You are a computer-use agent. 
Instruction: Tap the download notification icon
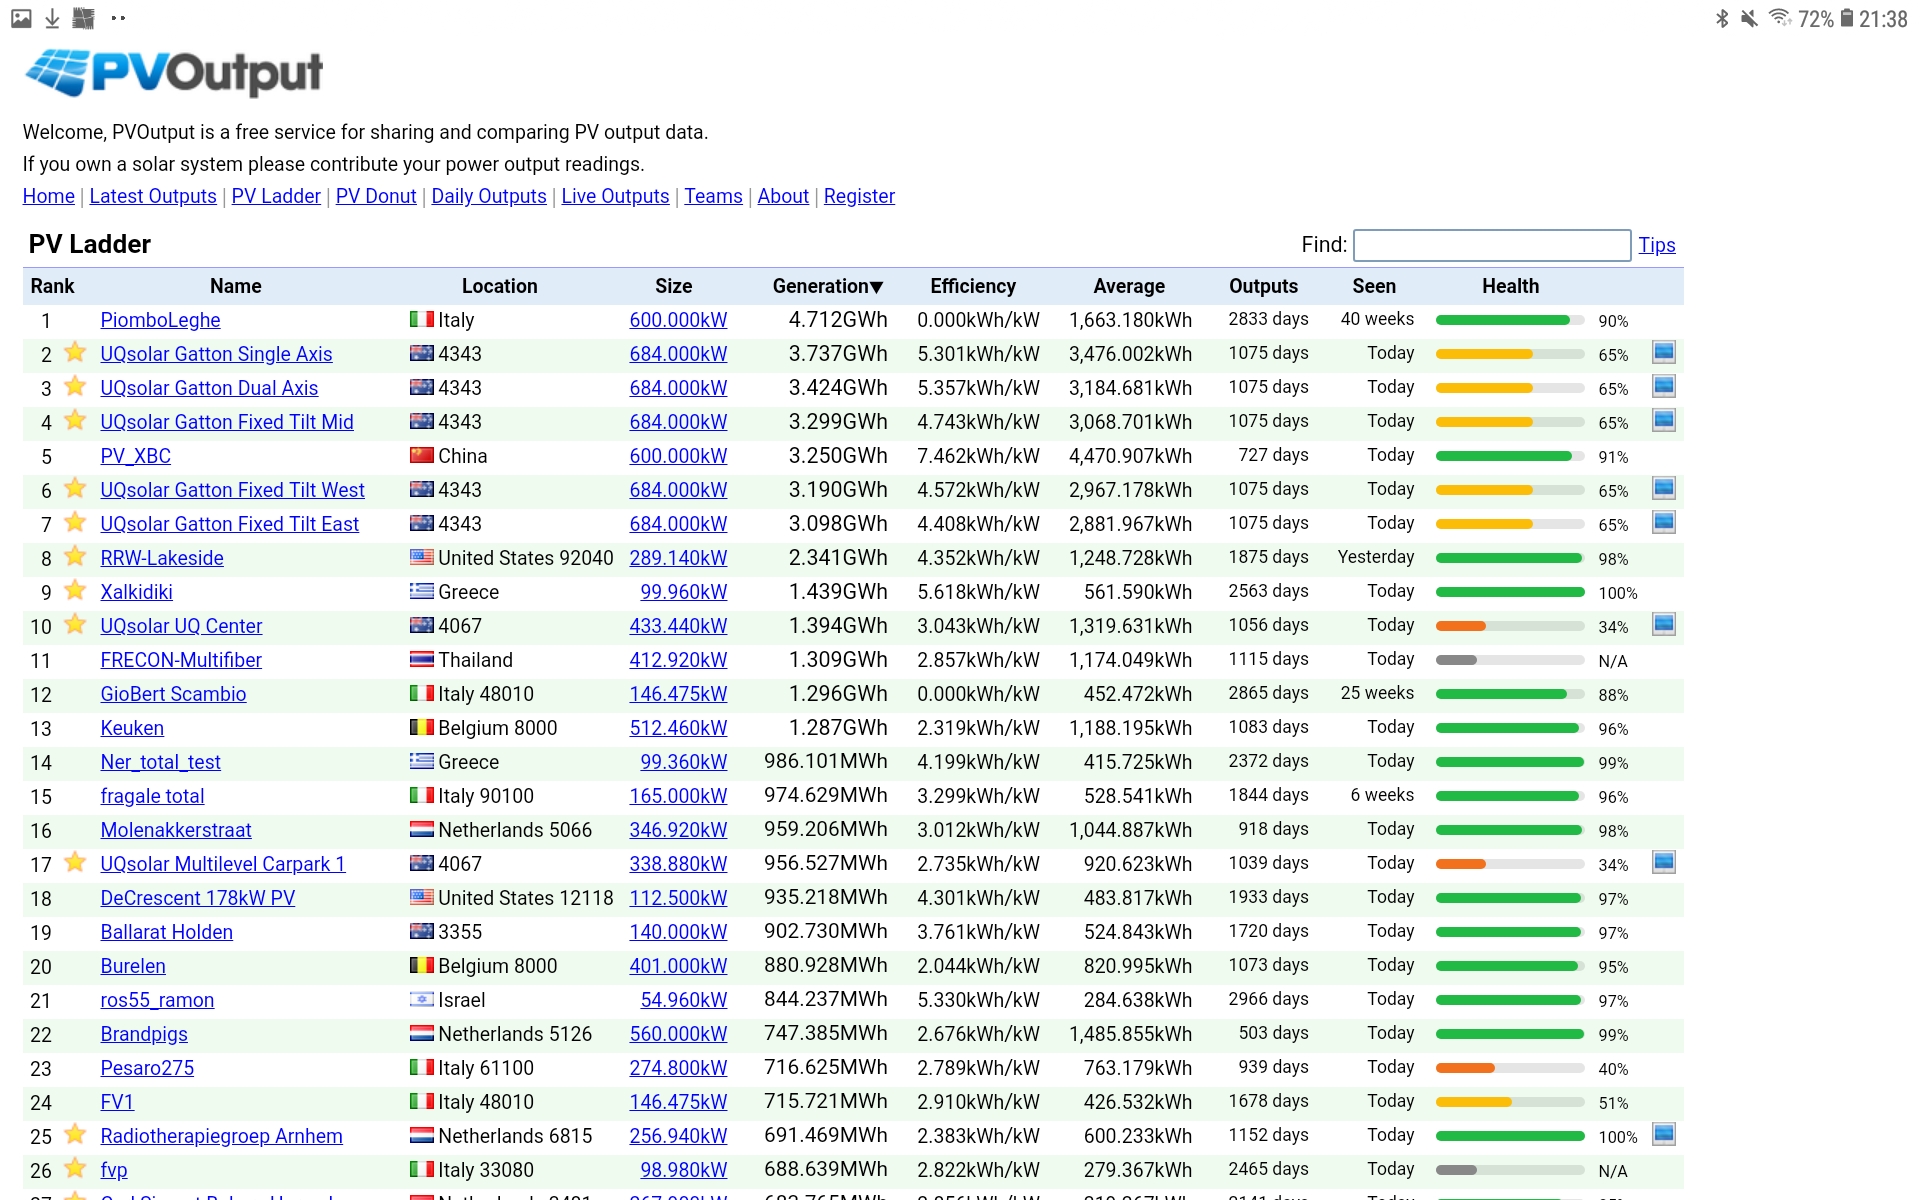[x=52, y=18]
